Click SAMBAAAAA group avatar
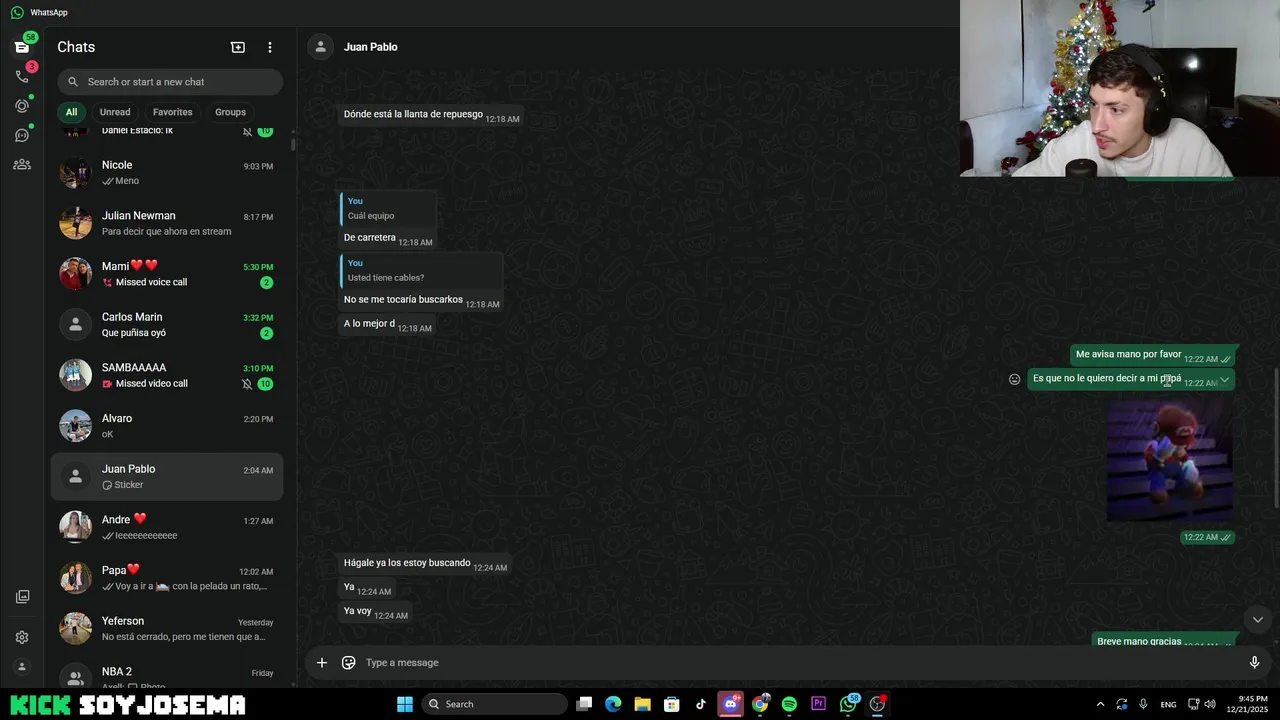 (x=75, y=375)
